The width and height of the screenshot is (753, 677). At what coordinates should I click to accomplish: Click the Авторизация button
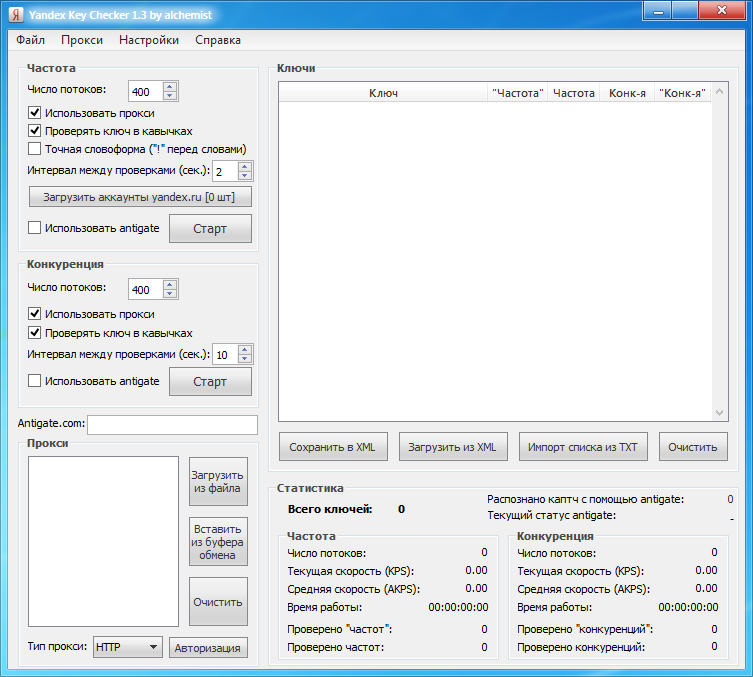(x=208, y=648)
